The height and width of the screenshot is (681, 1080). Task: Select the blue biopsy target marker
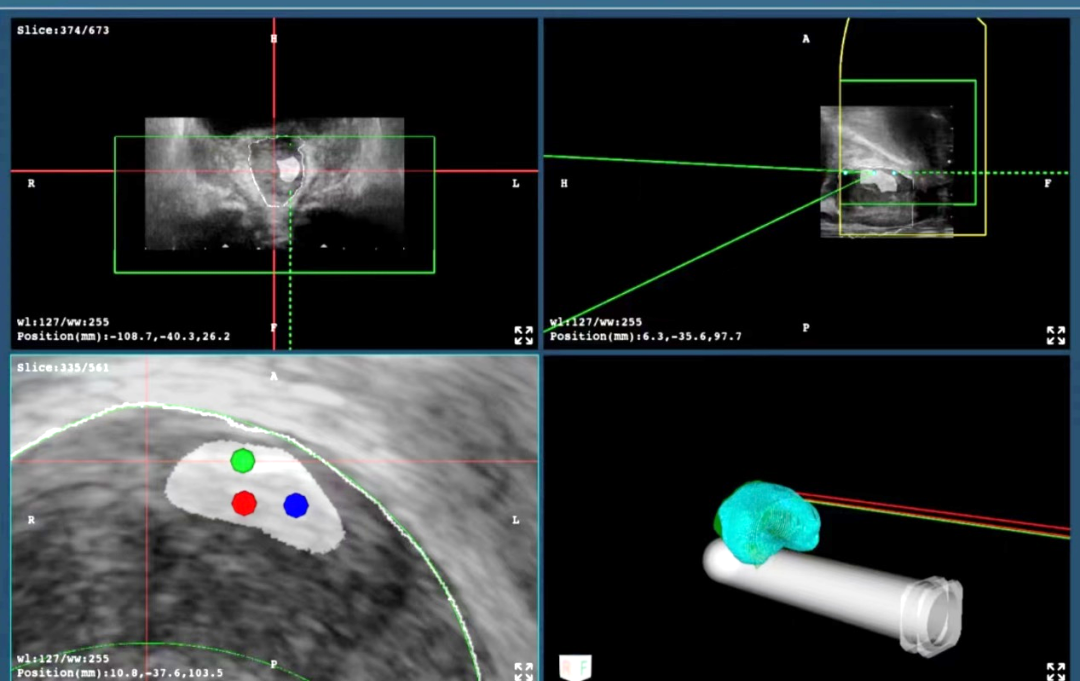click(x=296, y=505)
